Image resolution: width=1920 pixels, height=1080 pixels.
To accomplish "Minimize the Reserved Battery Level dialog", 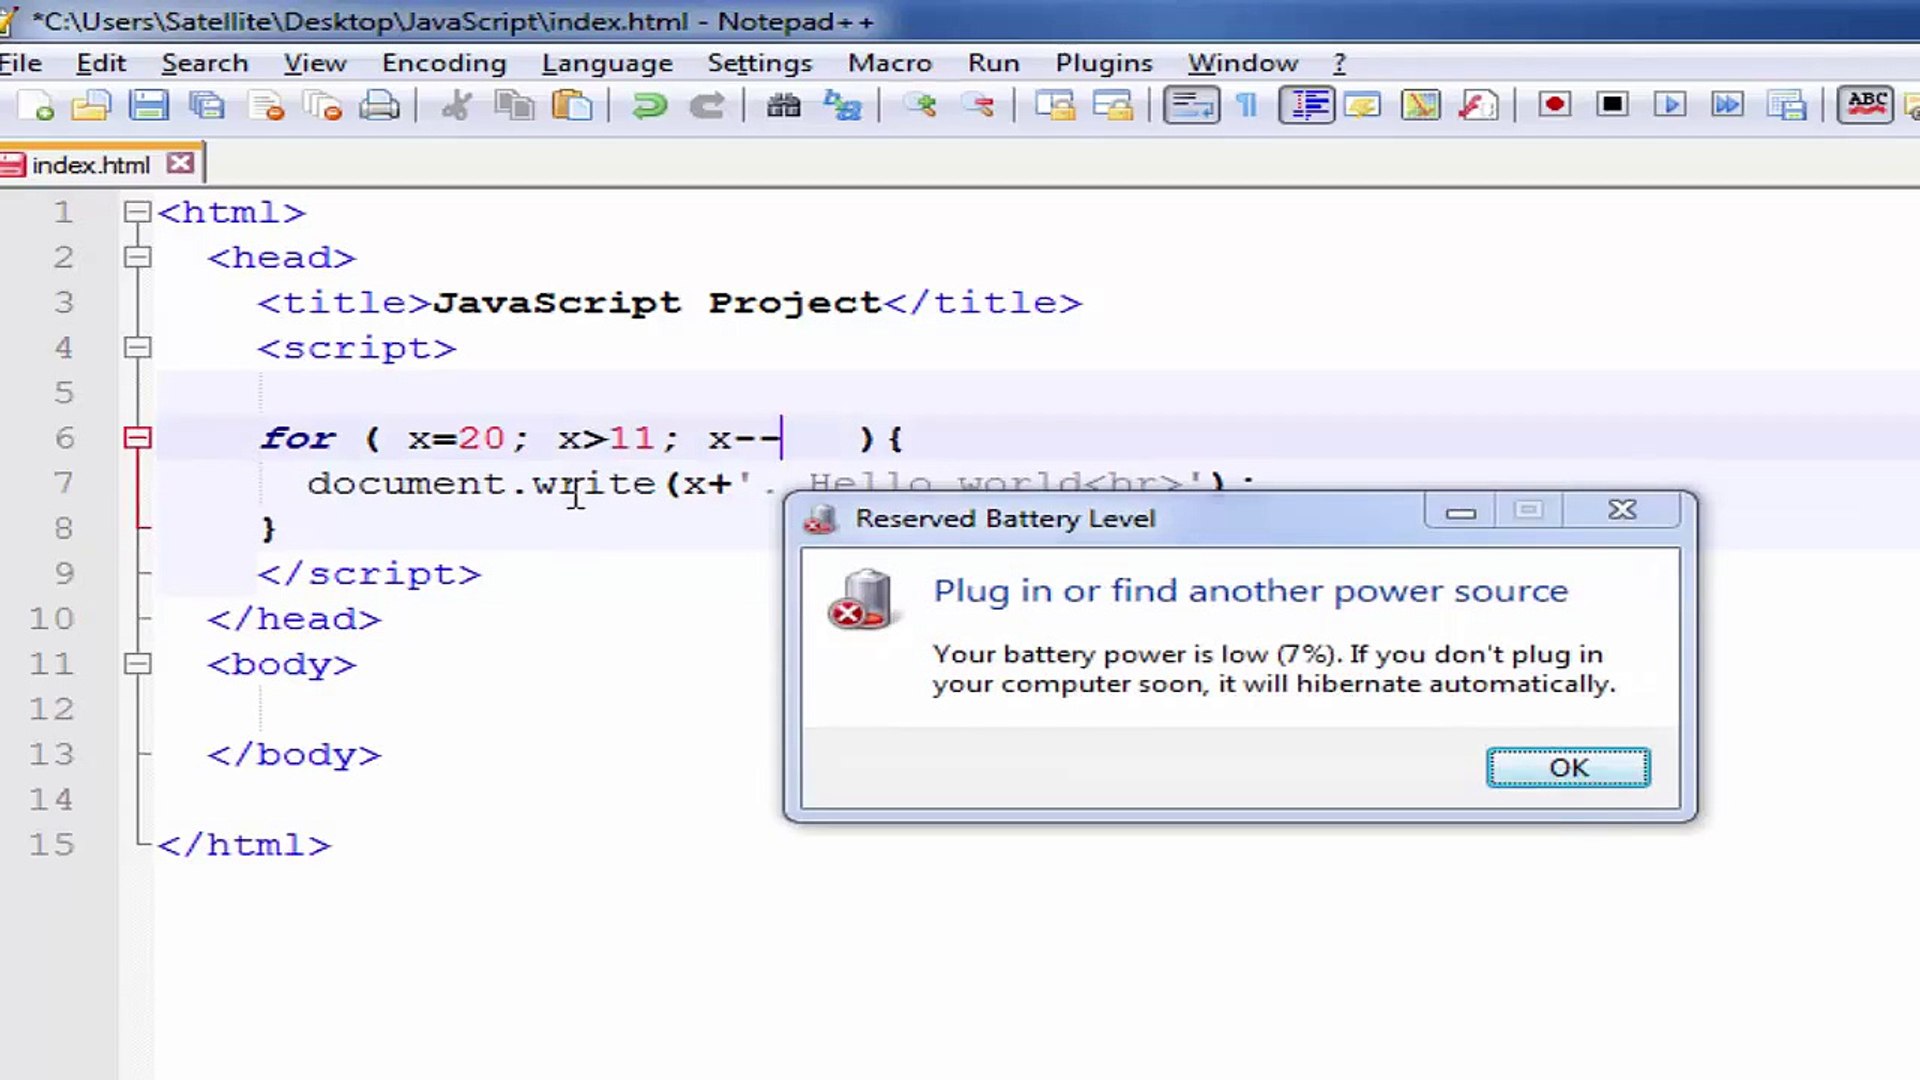I will point(1460,511).
